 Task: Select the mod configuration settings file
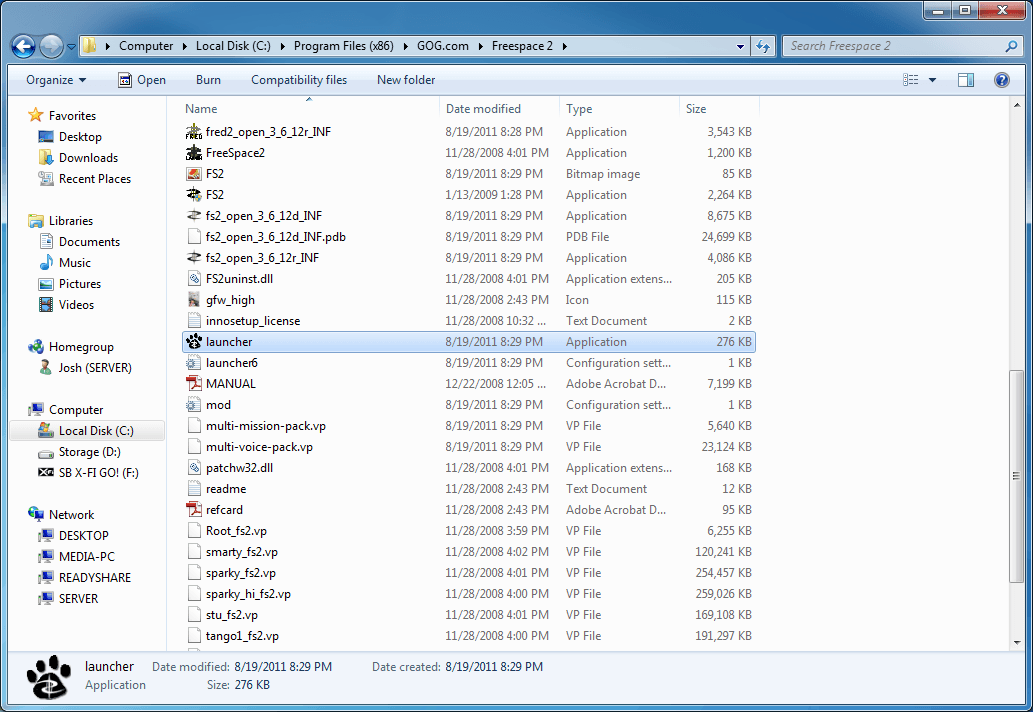(468, 404)
